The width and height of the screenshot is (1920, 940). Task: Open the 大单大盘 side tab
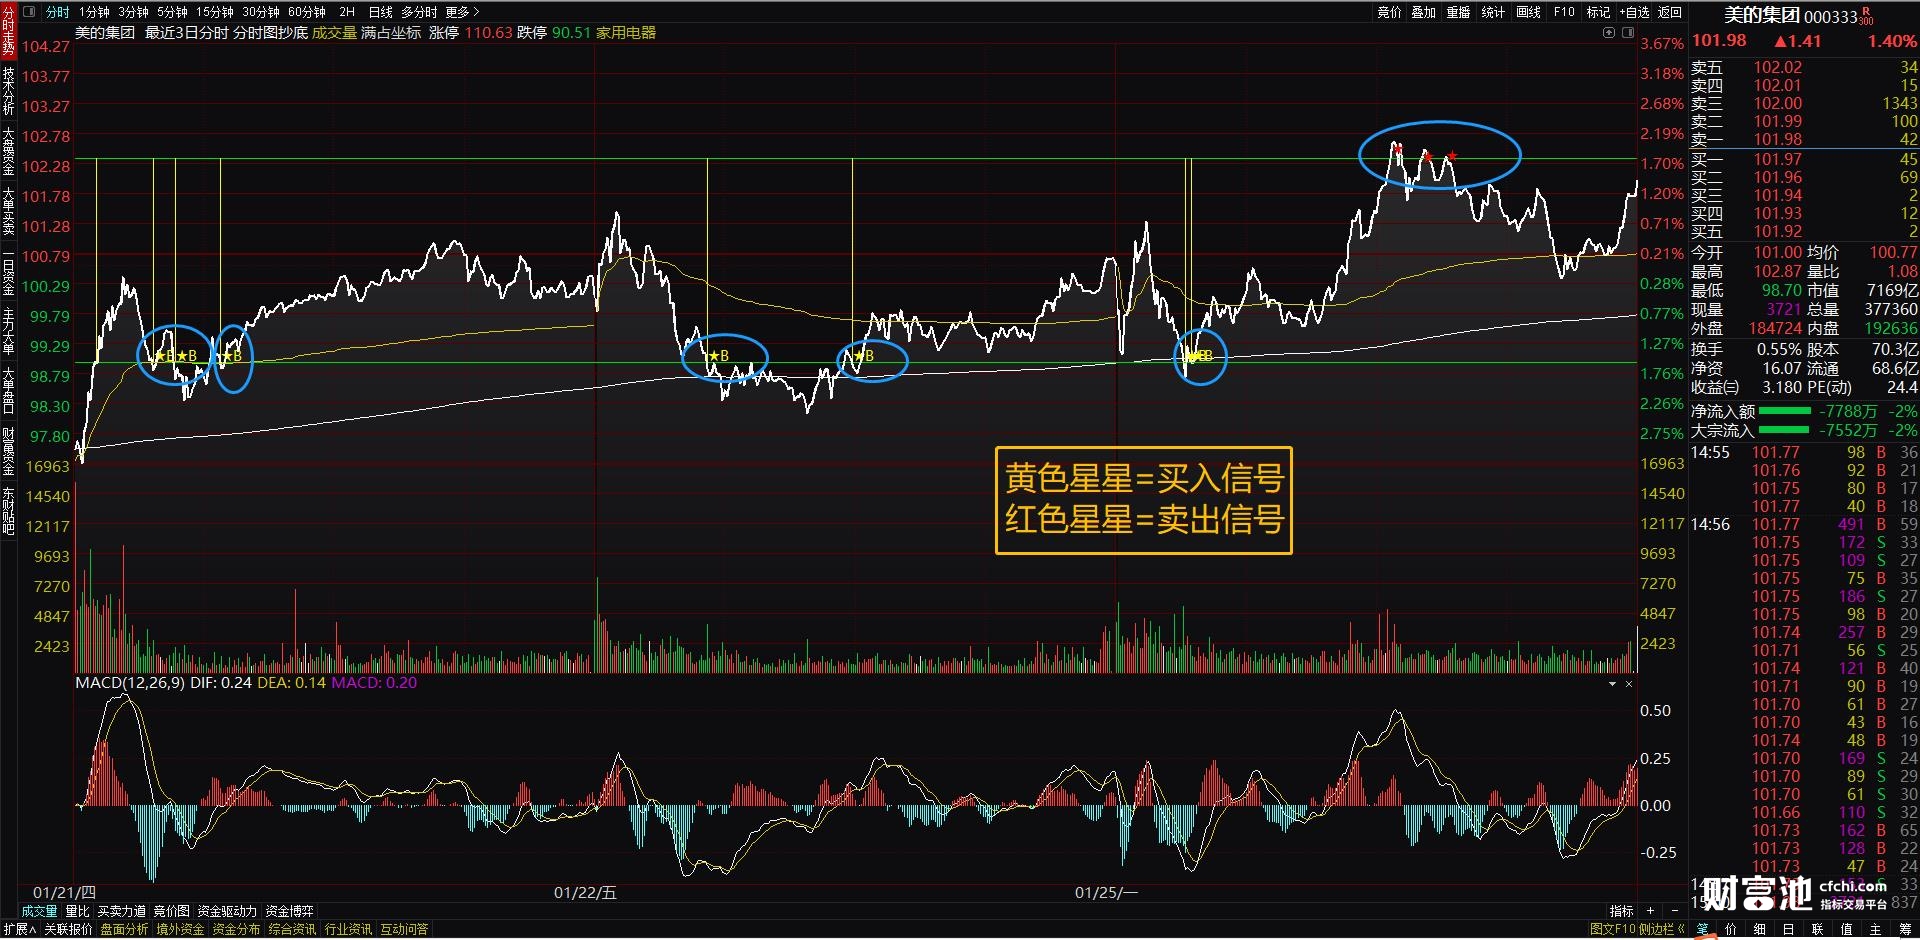pyautogui.click(x=8, y=392)
